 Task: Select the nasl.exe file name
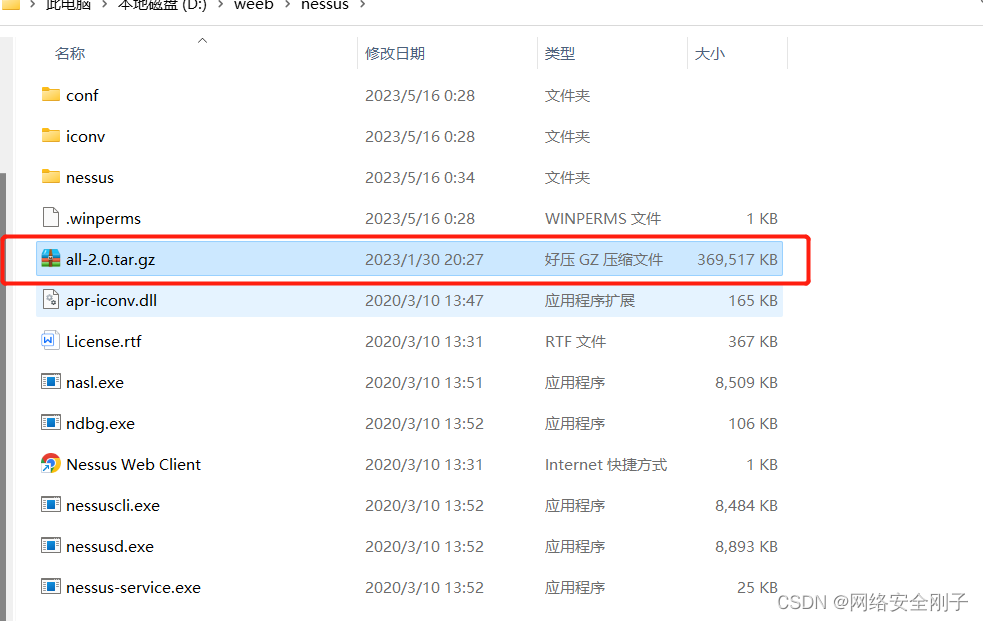[95, 383]
